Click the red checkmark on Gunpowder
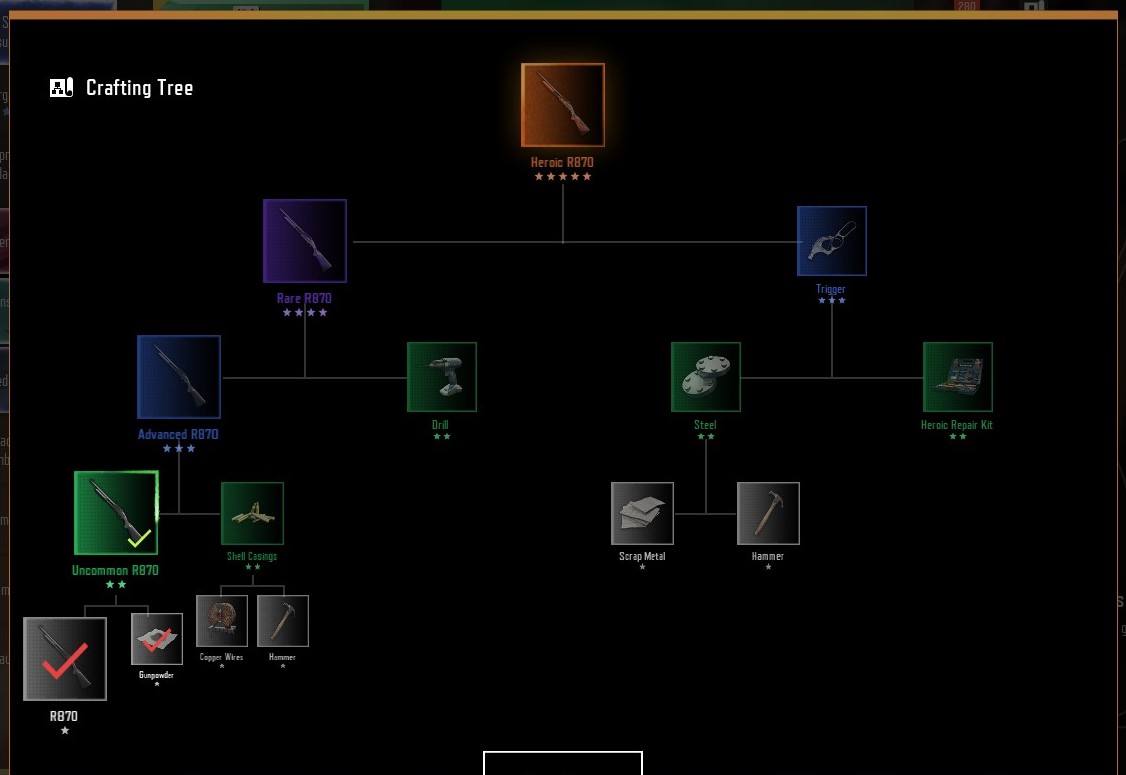Image resolution: width=1126 pixels, height=775 pixels. pos(157,640)
